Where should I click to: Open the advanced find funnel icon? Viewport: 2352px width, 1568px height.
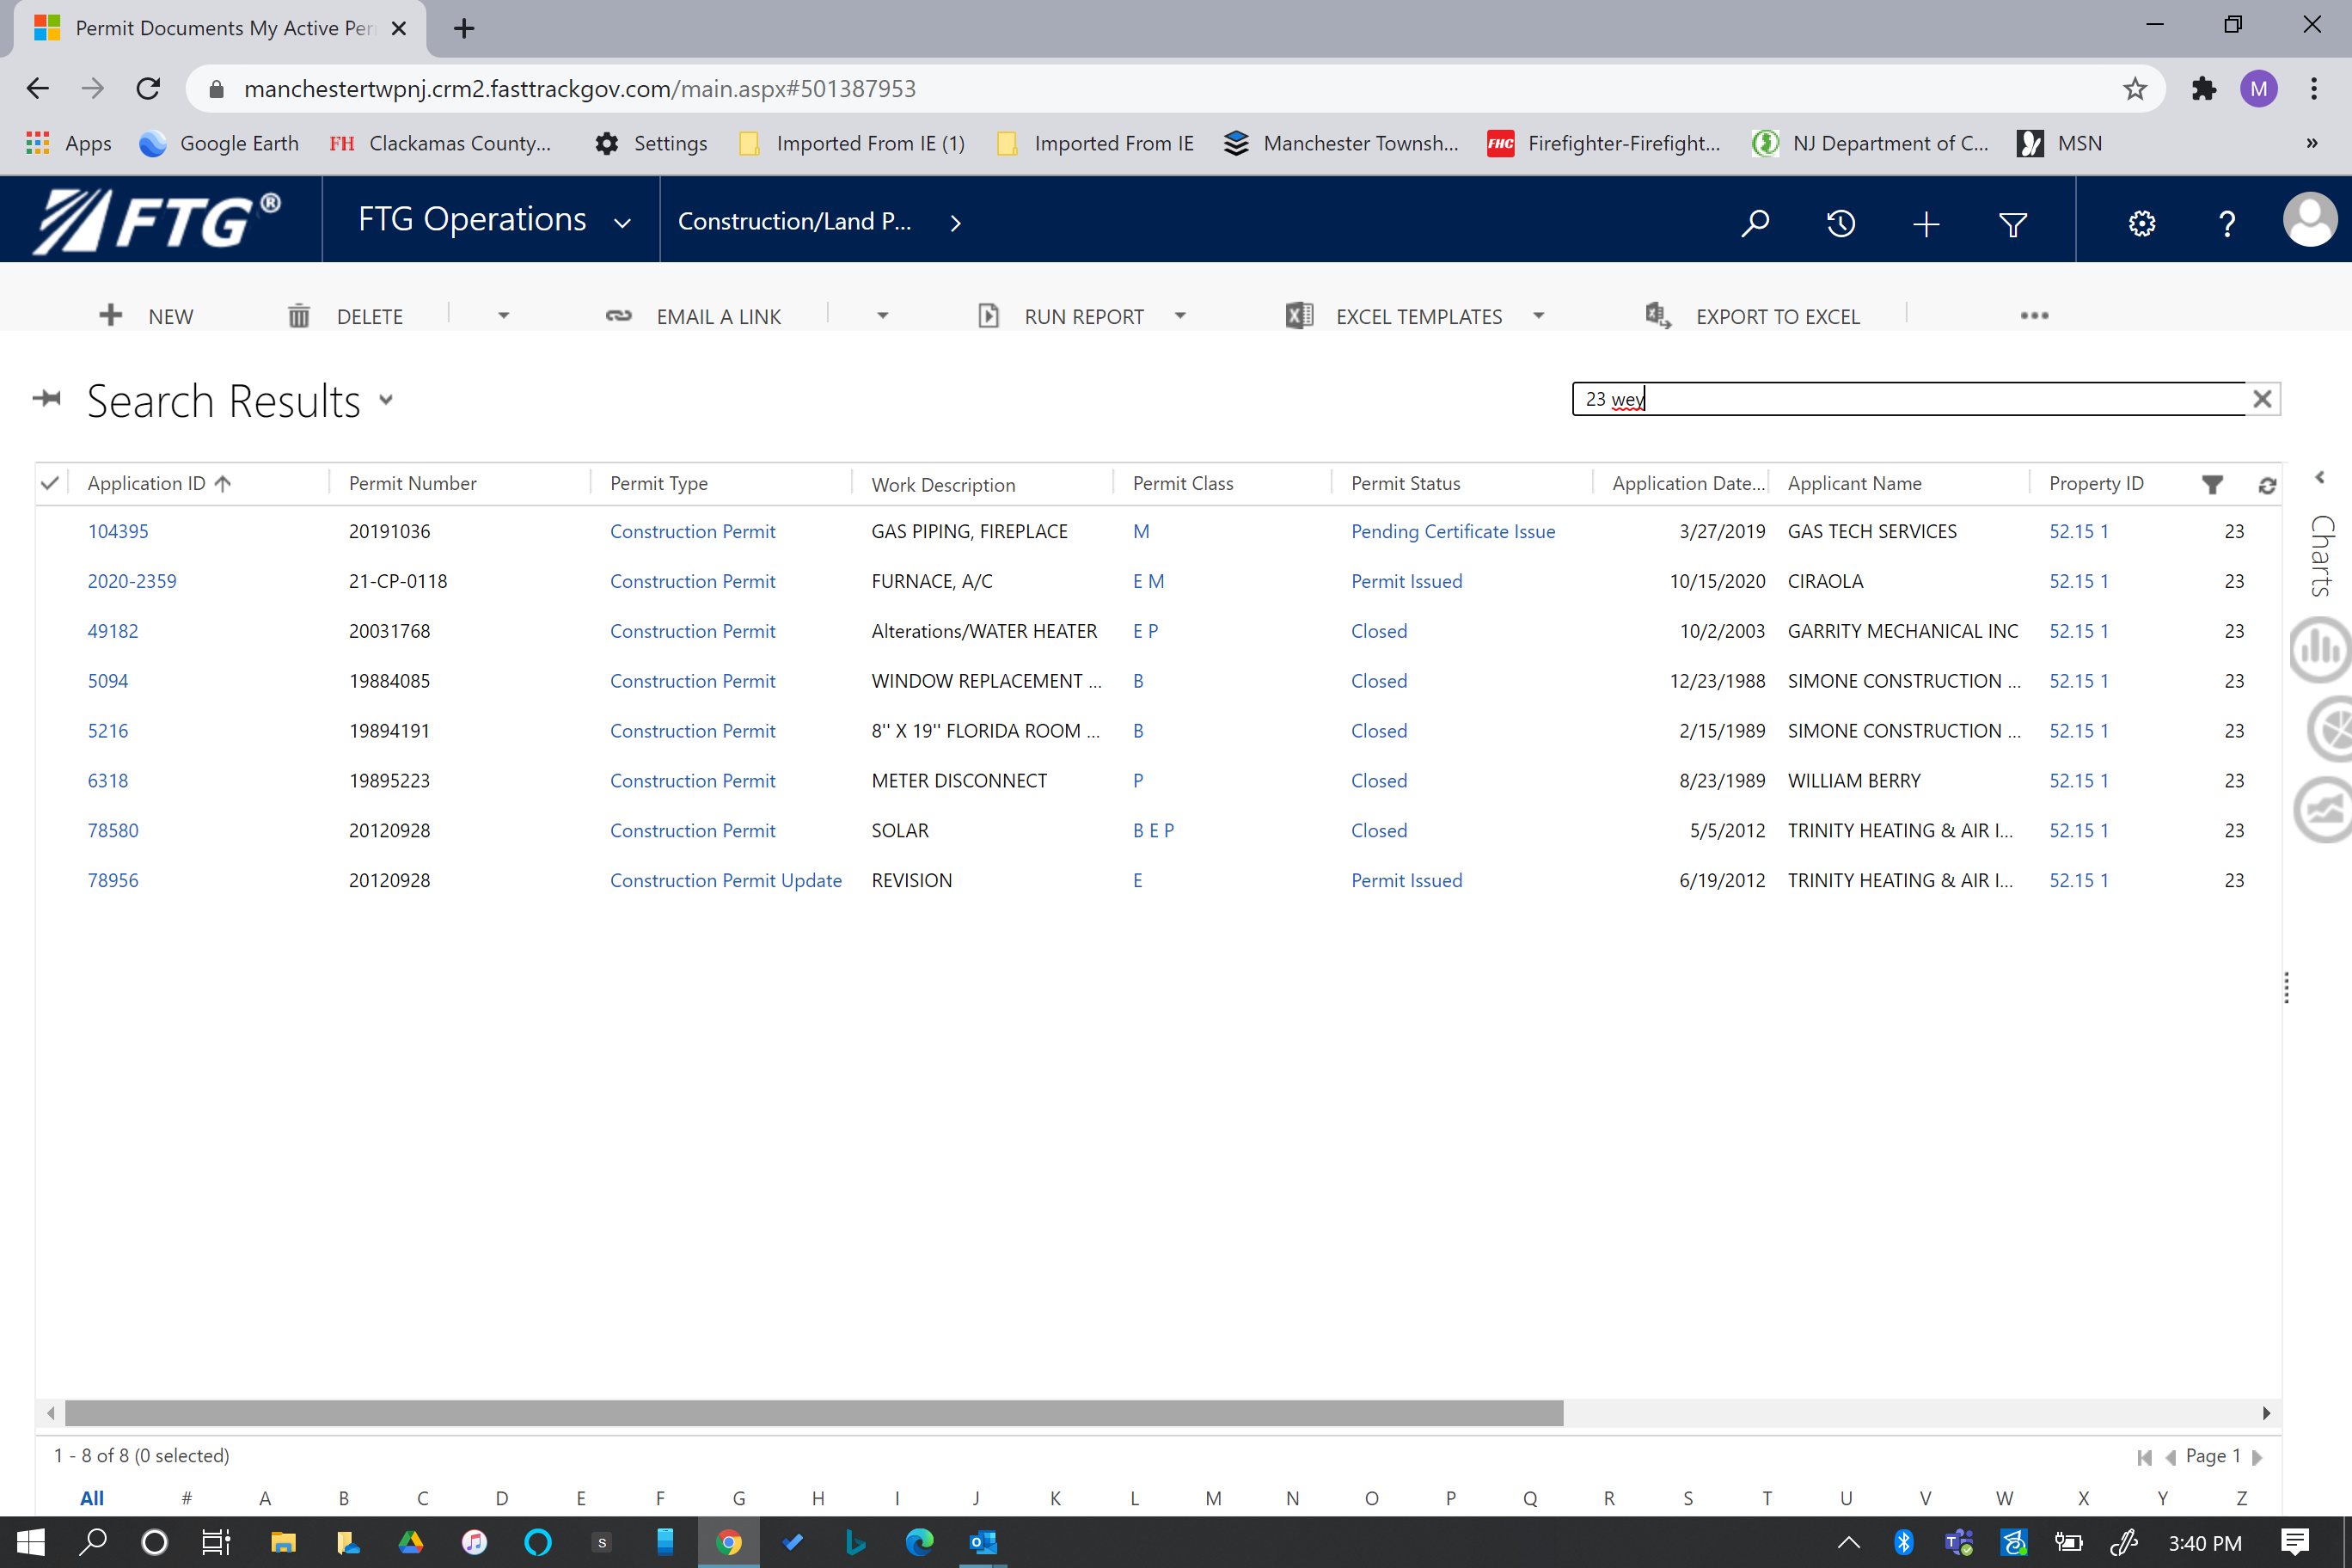tap(2012, 223)
